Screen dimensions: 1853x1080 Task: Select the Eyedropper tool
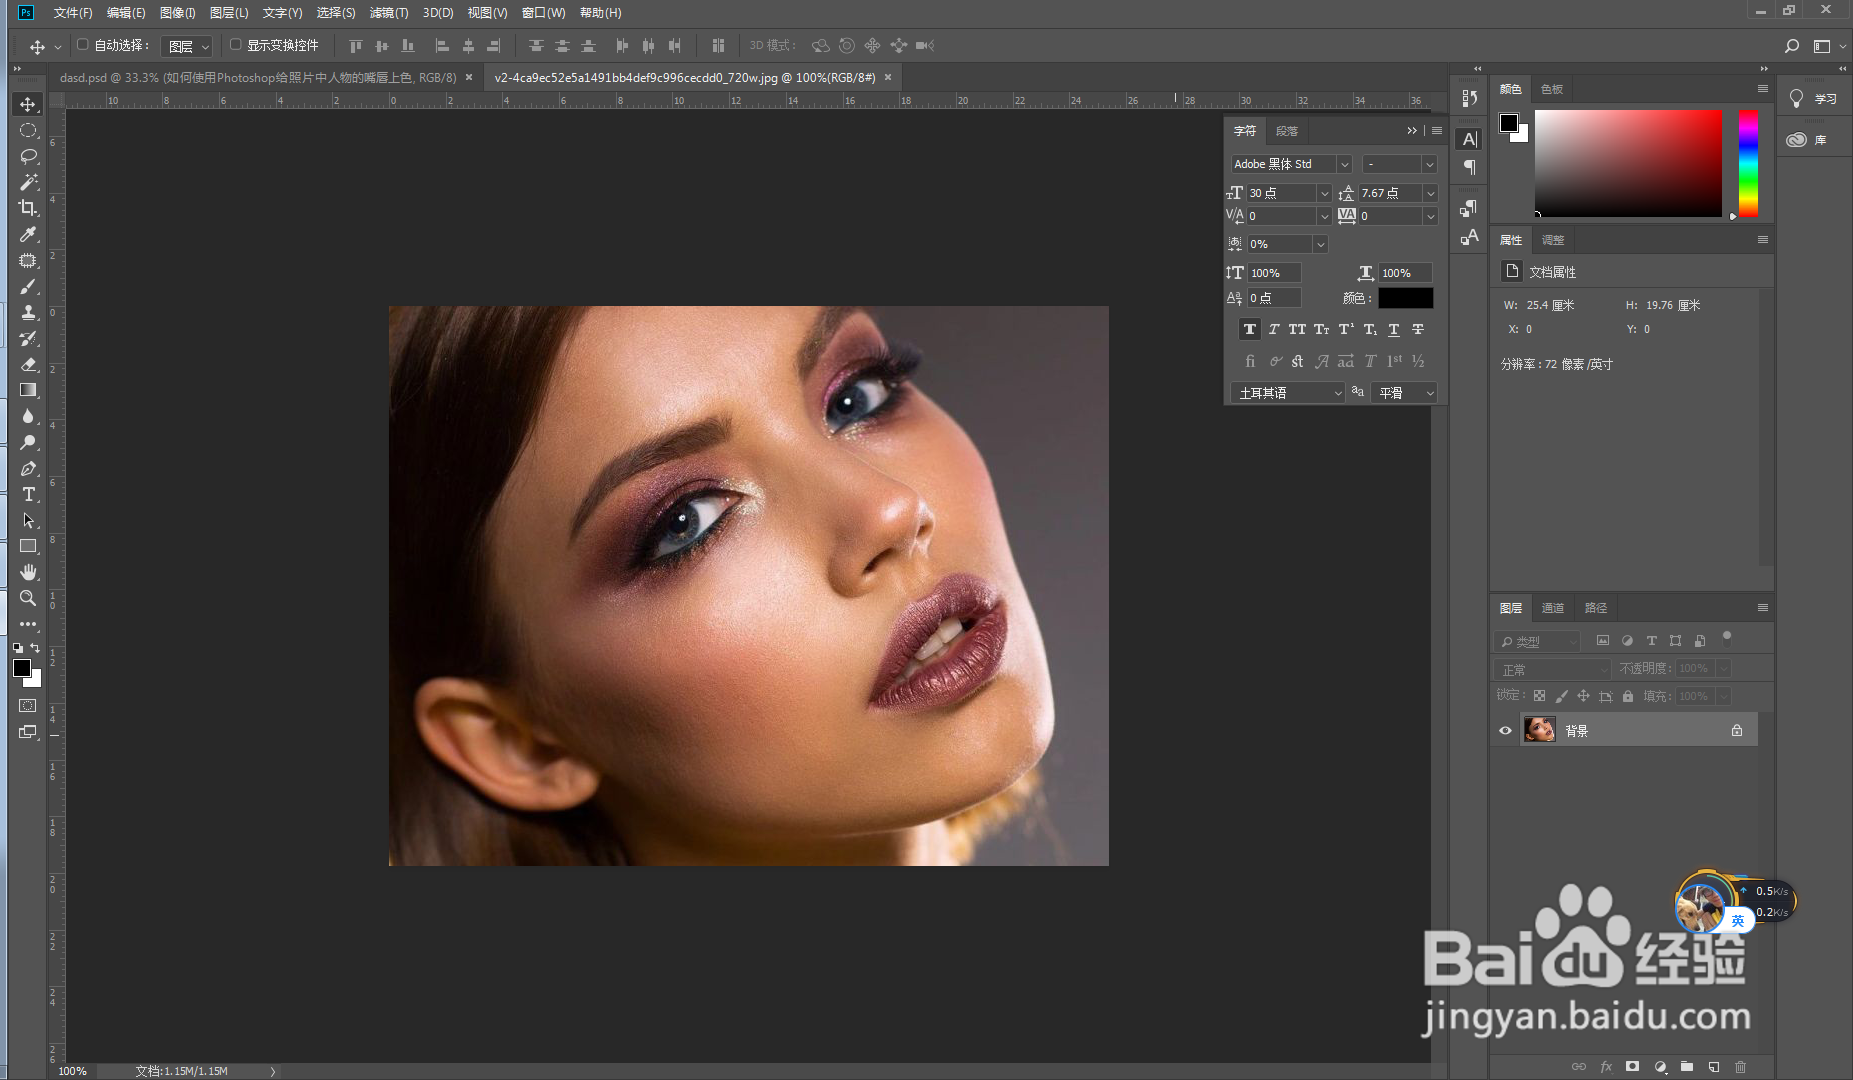[x=28, y=234]
